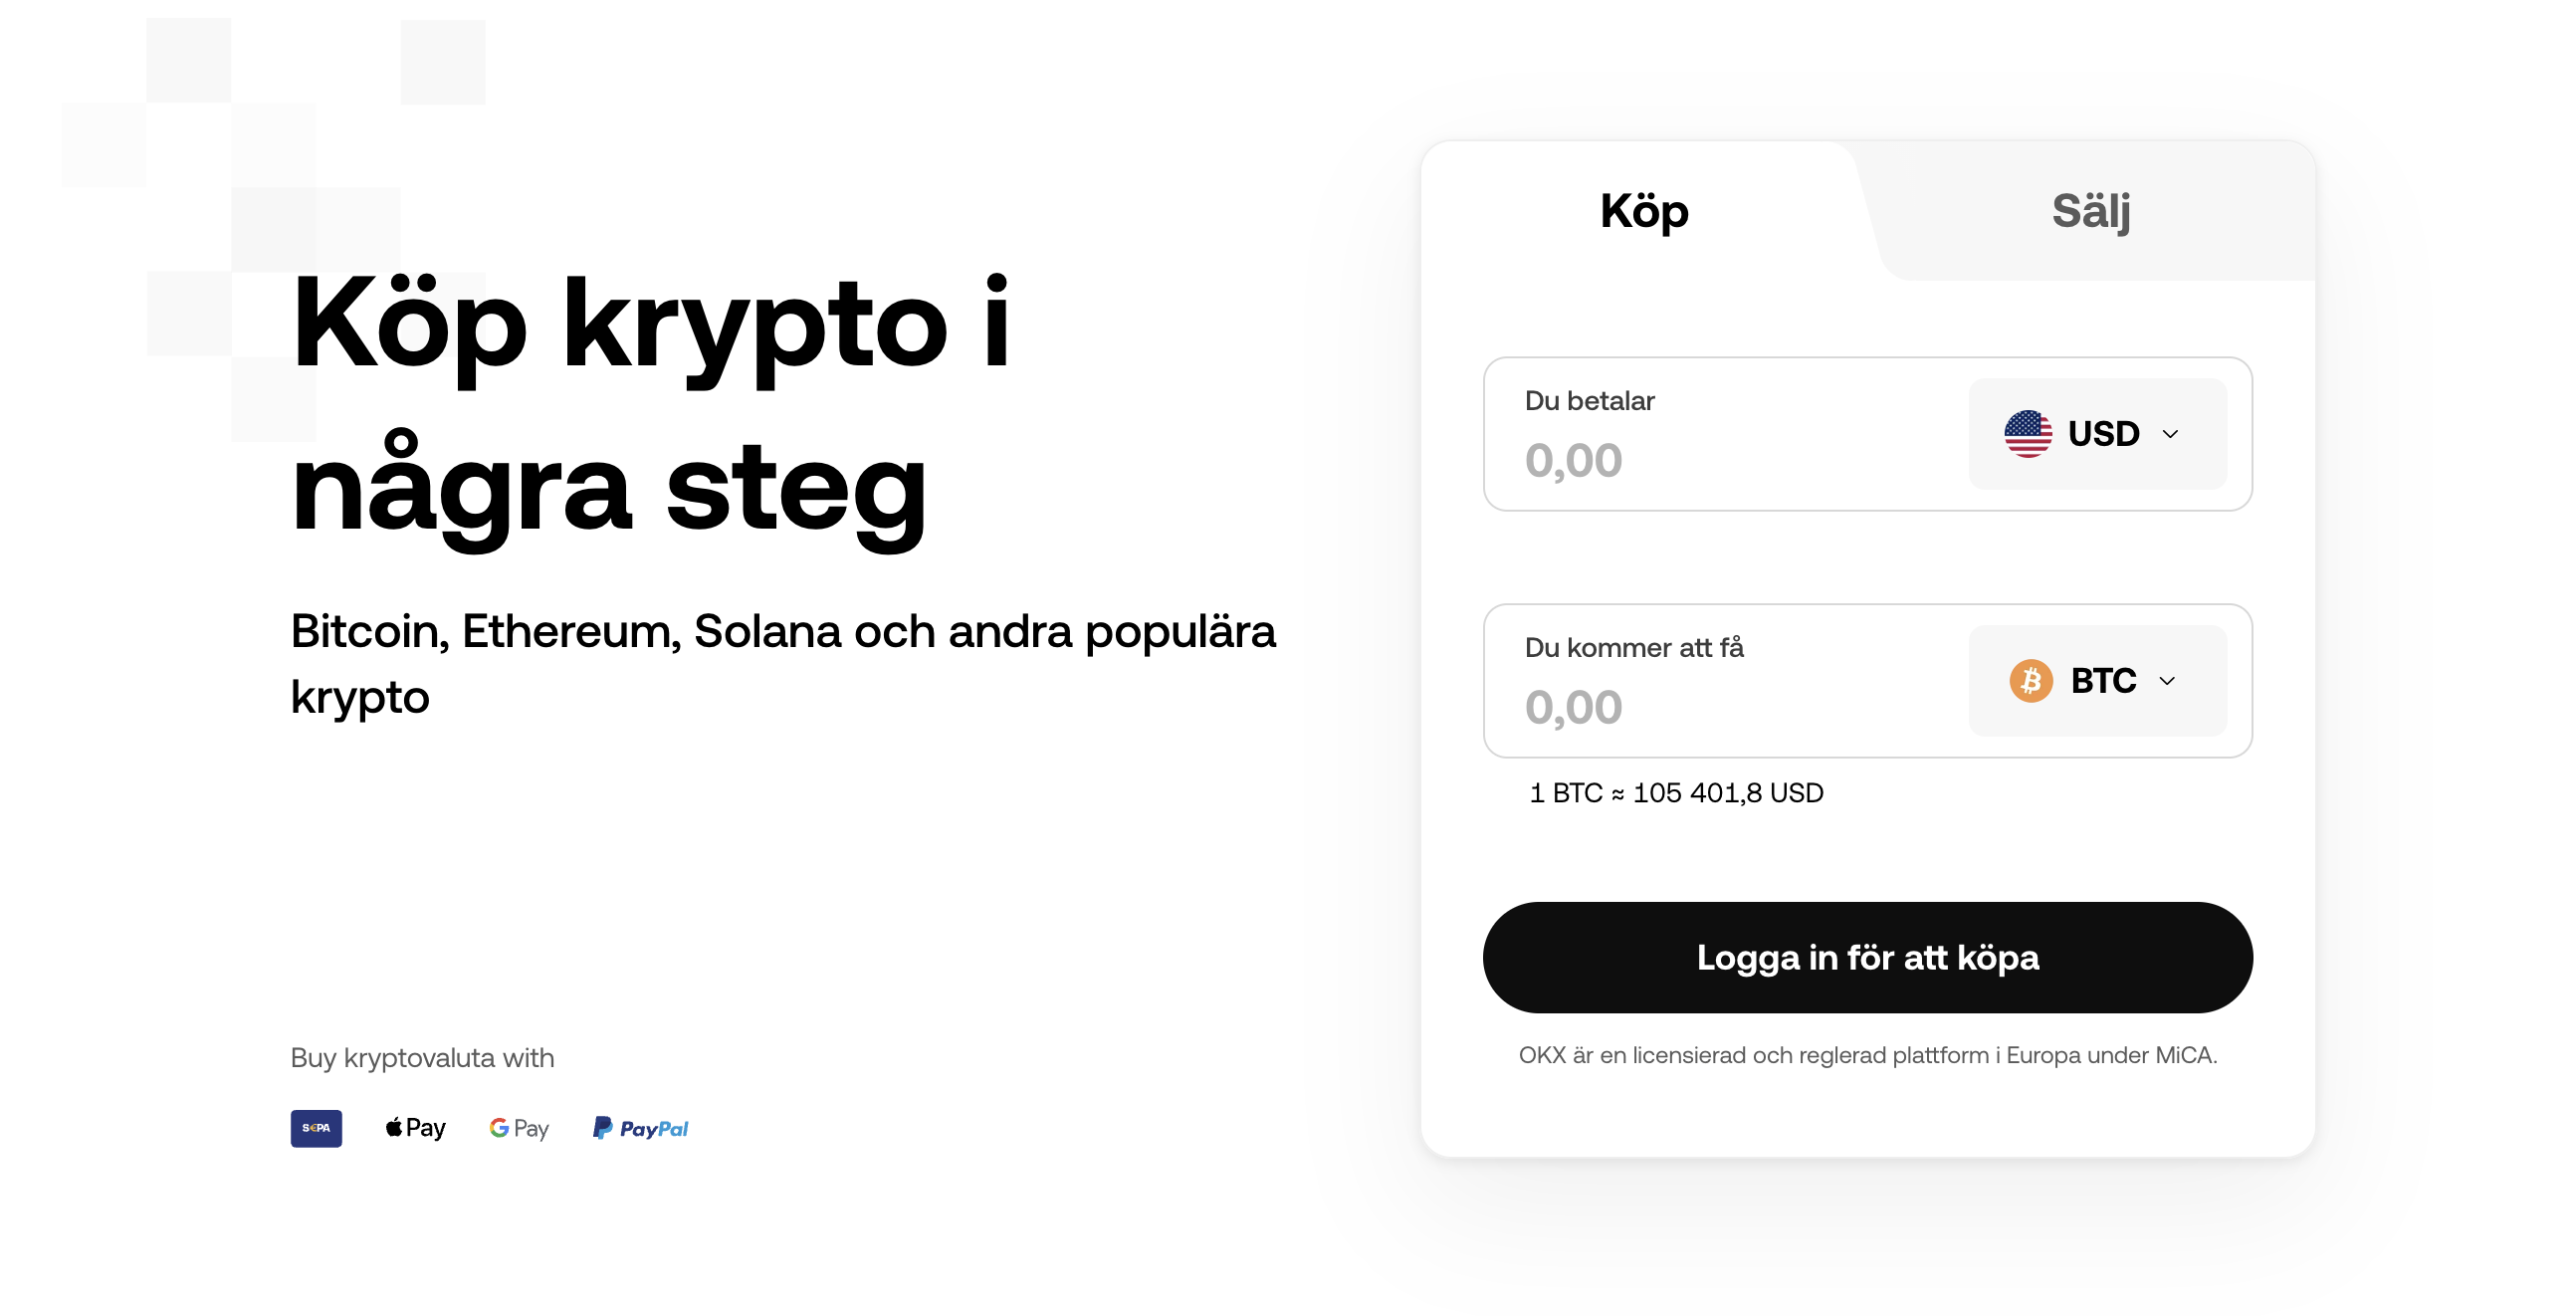Click the Buy kryptovaluta with label
Screen dimensions: 2576x1316
coord(422,1057)
